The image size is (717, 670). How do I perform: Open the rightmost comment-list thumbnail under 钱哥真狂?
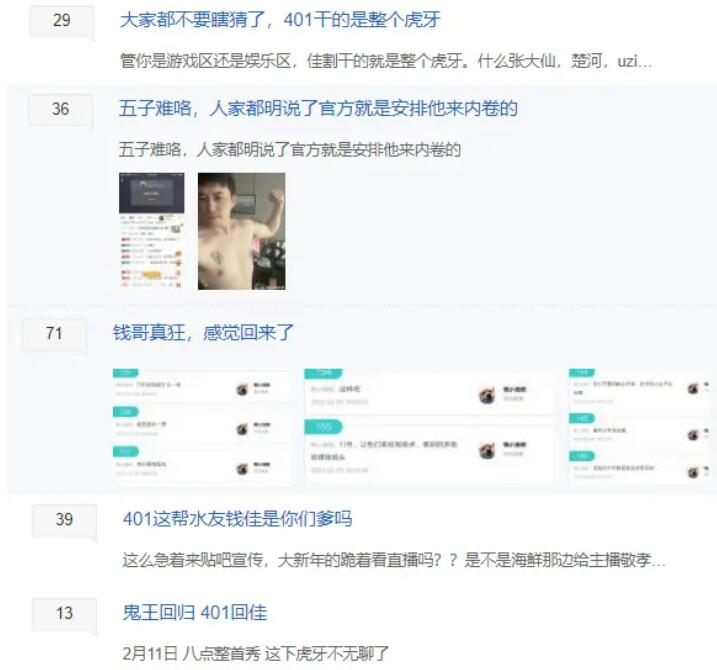[x=642, y=426]
